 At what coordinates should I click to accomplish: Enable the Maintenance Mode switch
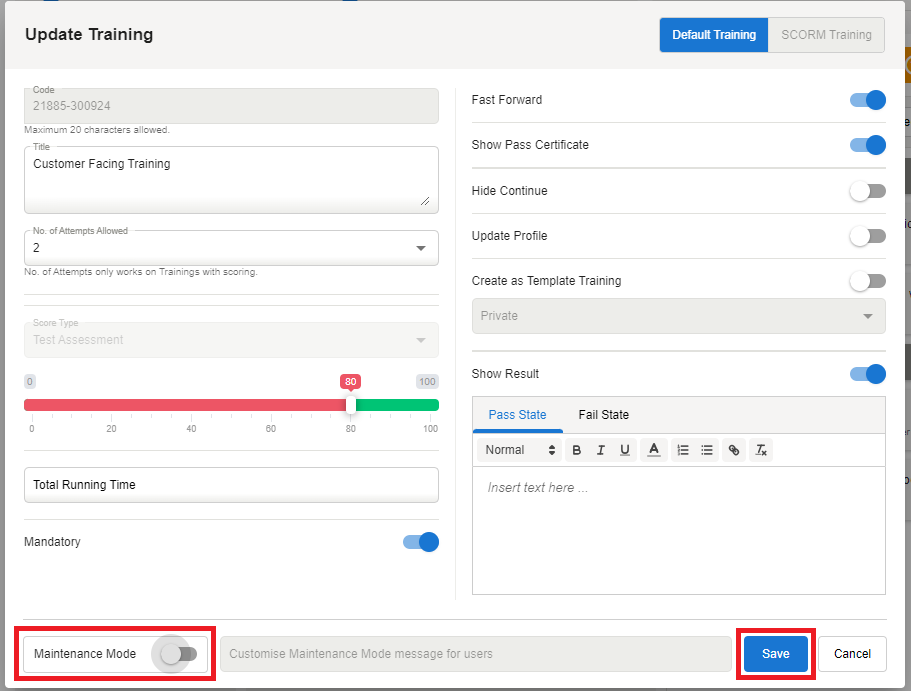point(179,654)
